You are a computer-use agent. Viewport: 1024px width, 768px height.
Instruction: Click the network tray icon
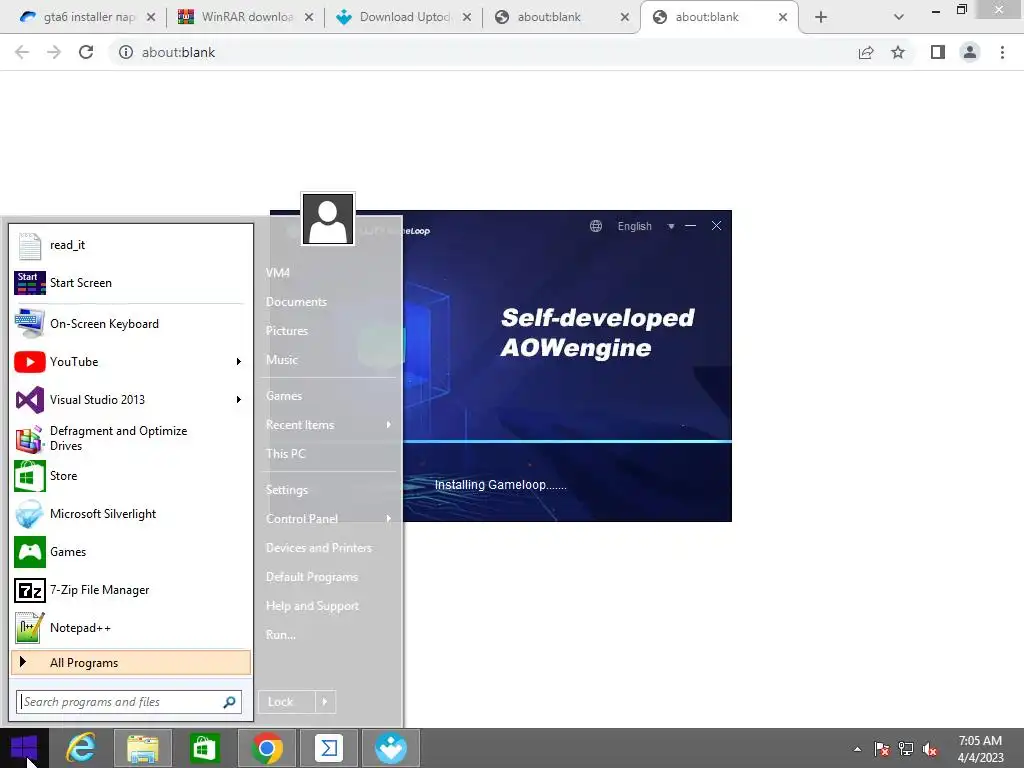click(x=906, y=749)
